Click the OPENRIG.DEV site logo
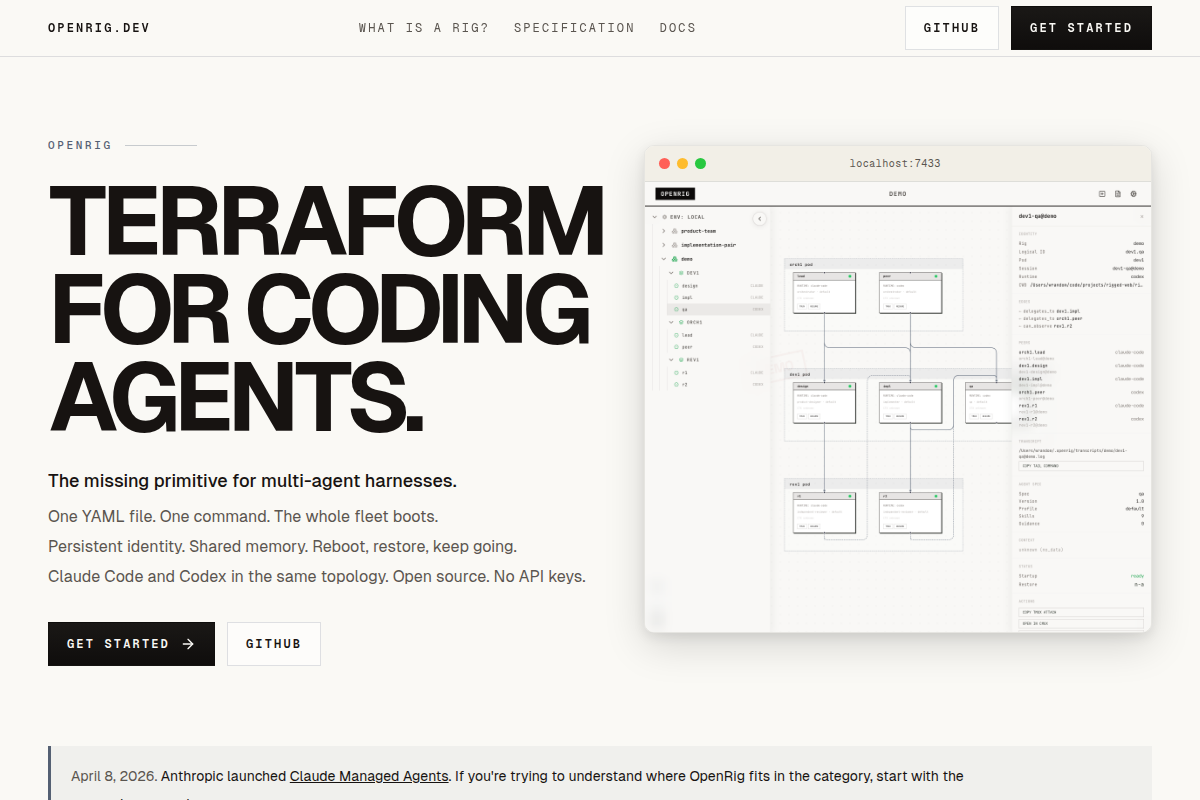Image resolution: width=1200 pixels, height=800 pixels. 99,28
